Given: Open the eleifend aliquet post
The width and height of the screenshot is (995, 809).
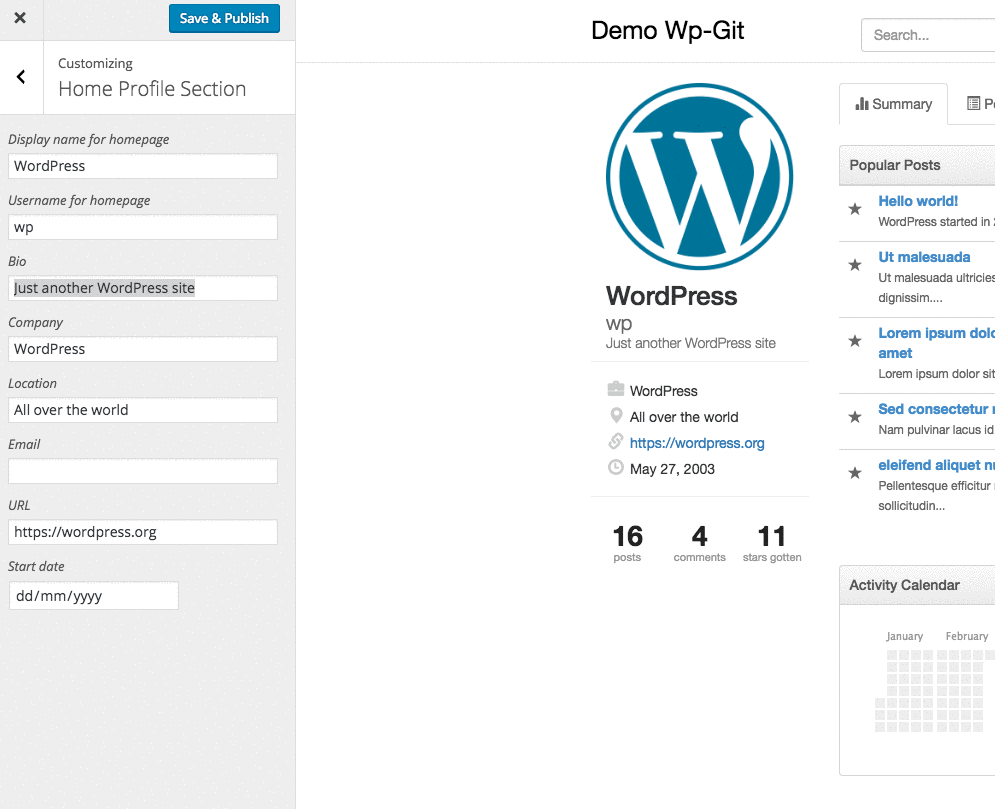Looking at the screenshot, I should point(937,465).
